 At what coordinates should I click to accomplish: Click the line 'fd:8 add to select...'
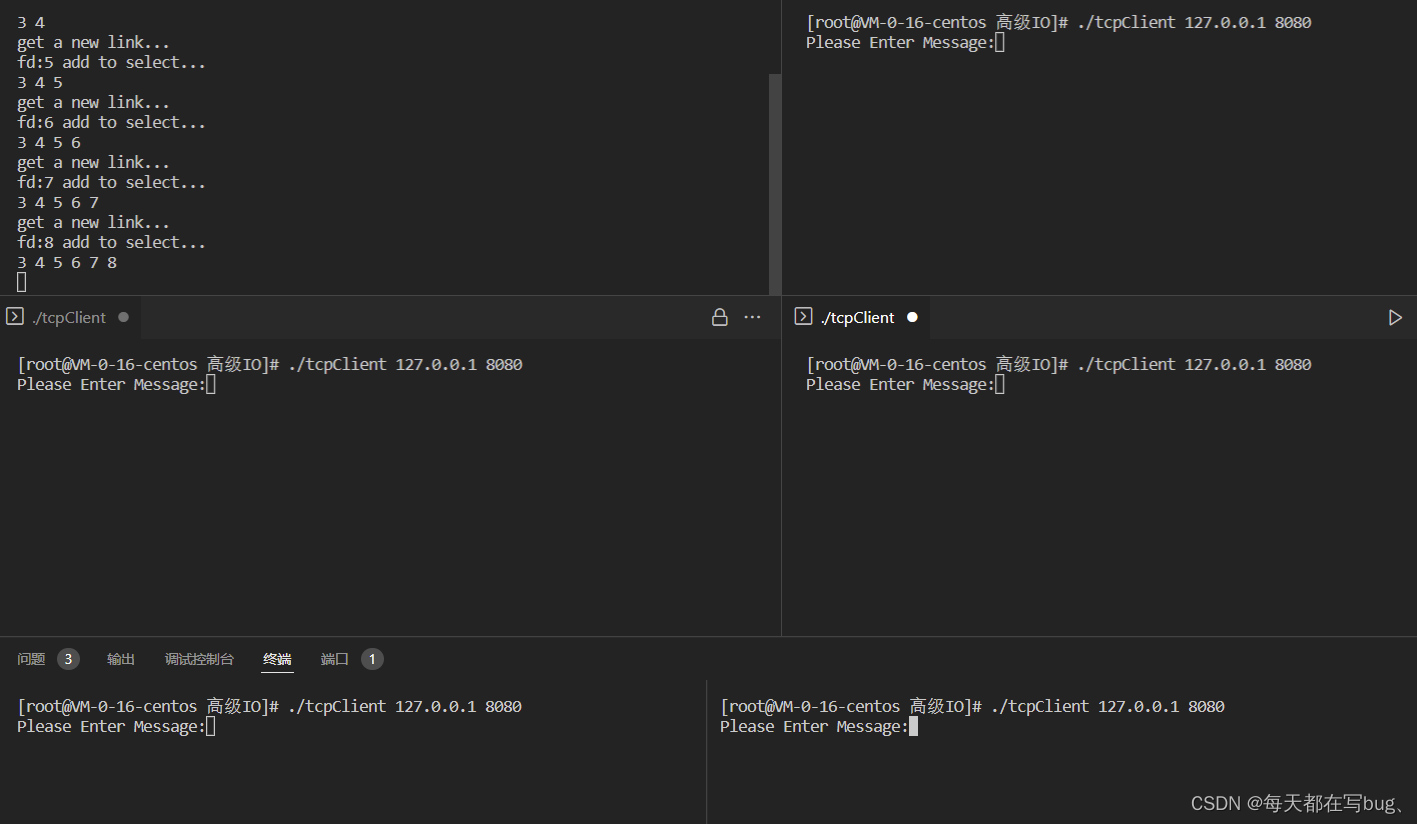tap(112, 242)
